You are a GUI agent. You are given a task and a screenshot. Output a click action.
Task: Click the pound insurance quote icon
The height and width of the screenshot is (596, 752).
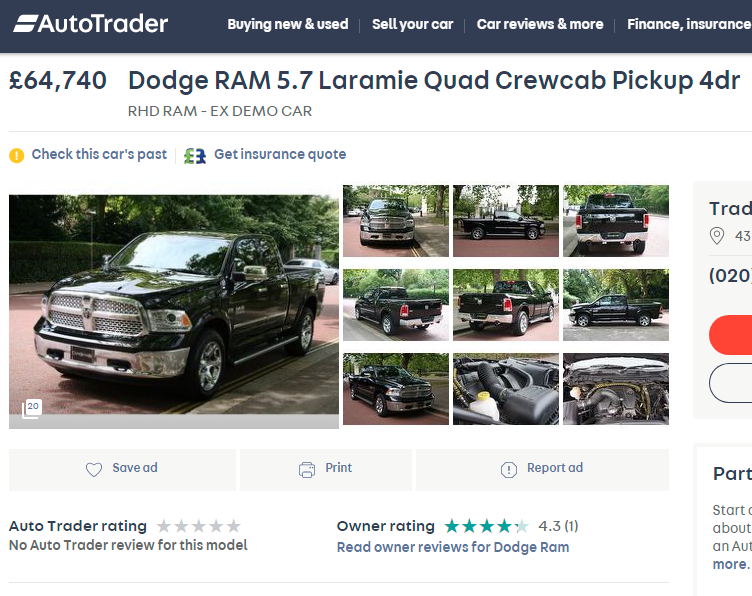195,156
